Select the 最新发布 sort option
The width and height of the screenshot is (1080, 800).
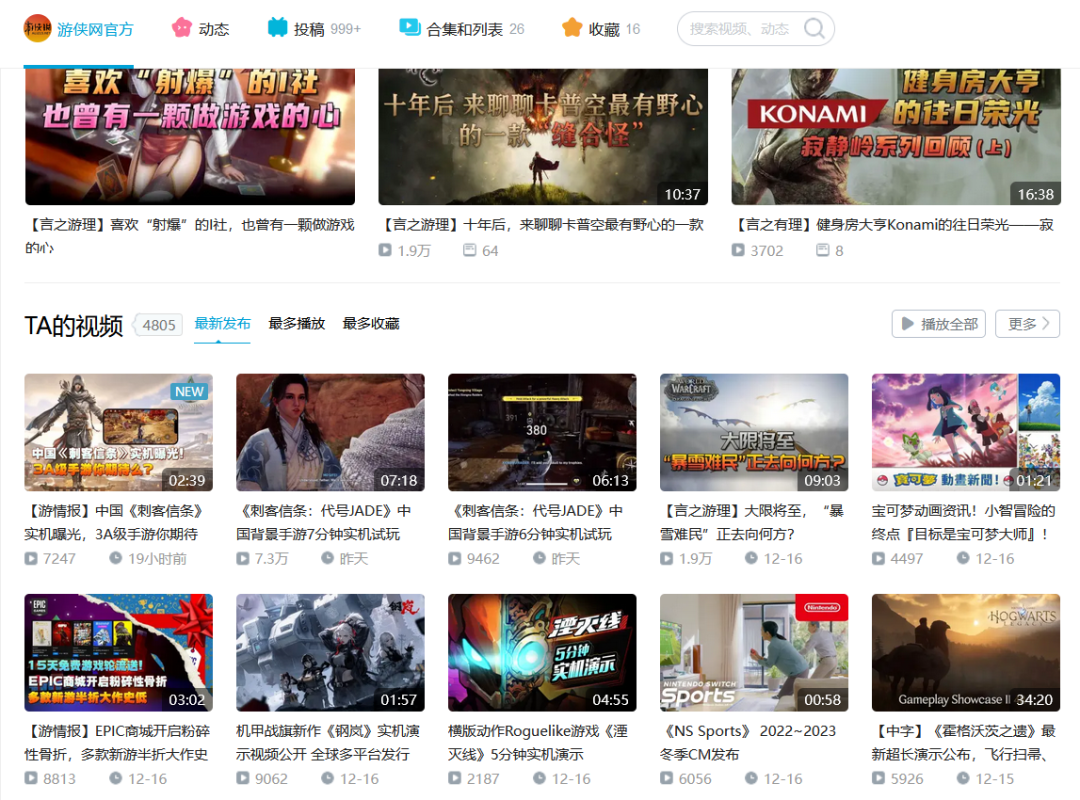click(x=222, y=324)
